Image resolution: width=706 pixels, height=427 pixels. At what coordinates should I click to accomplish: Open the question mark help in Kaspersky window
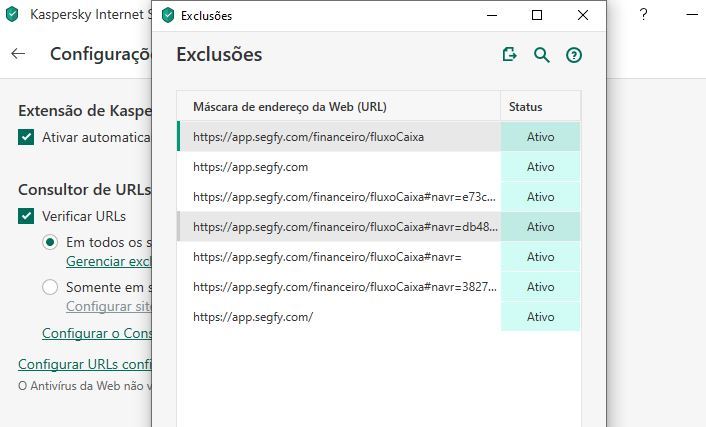(643, 14)
